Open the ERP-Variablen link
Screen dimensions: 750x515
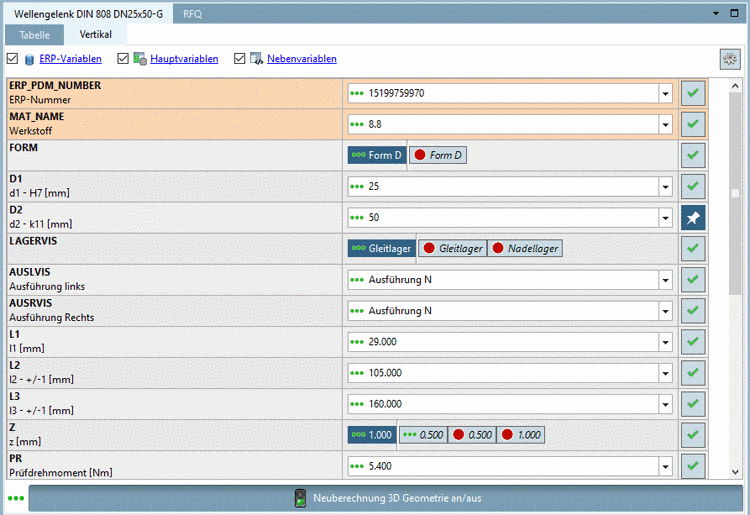click(x=70, y=59)
